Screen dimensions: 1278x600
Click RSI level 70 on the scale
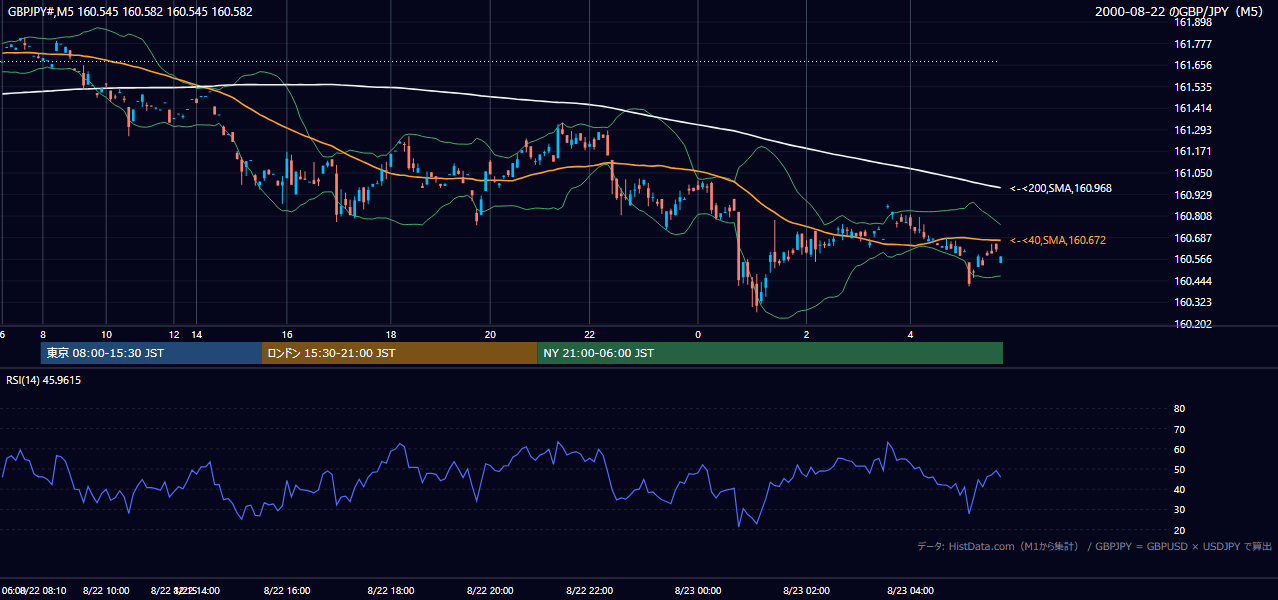click(1179, 429)
